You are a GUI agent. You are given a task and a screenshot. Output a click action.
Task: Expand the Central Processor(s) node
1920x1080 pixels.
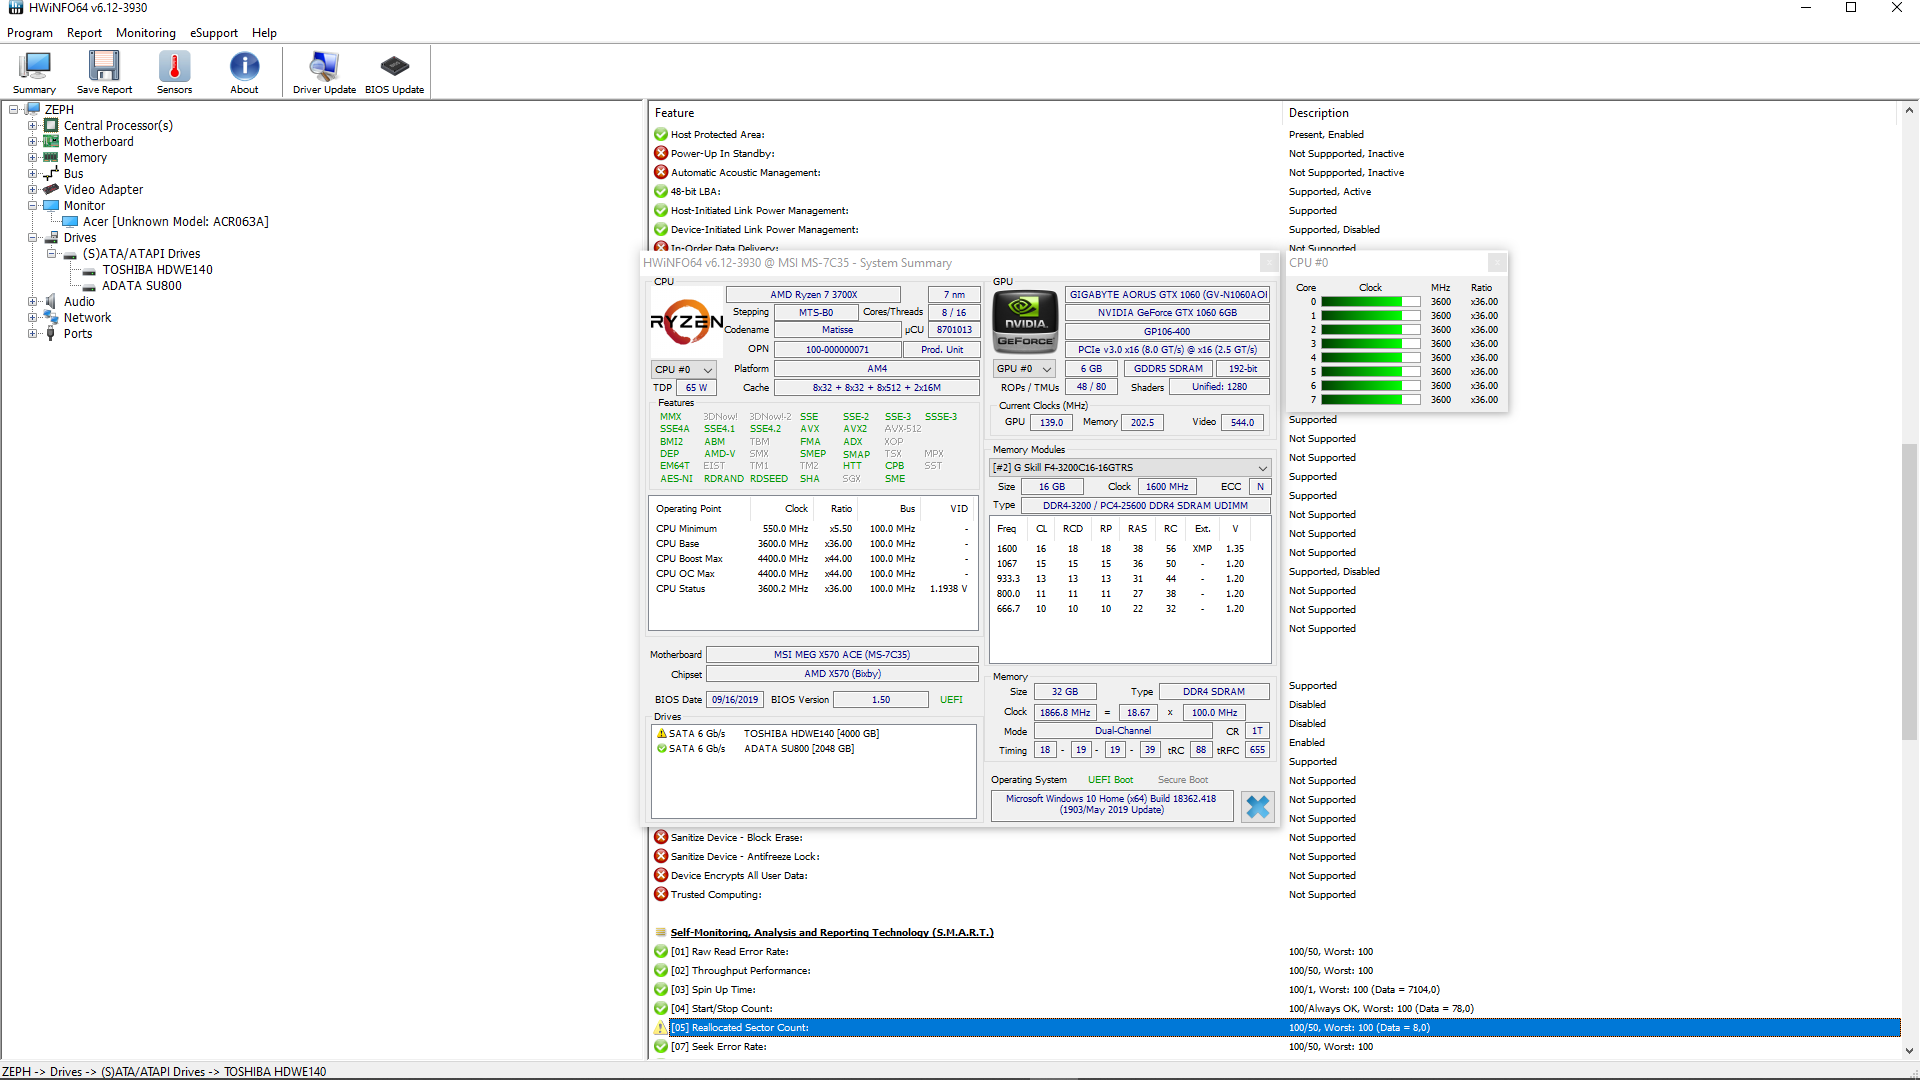pyautogui.click(x=32, y=125)
